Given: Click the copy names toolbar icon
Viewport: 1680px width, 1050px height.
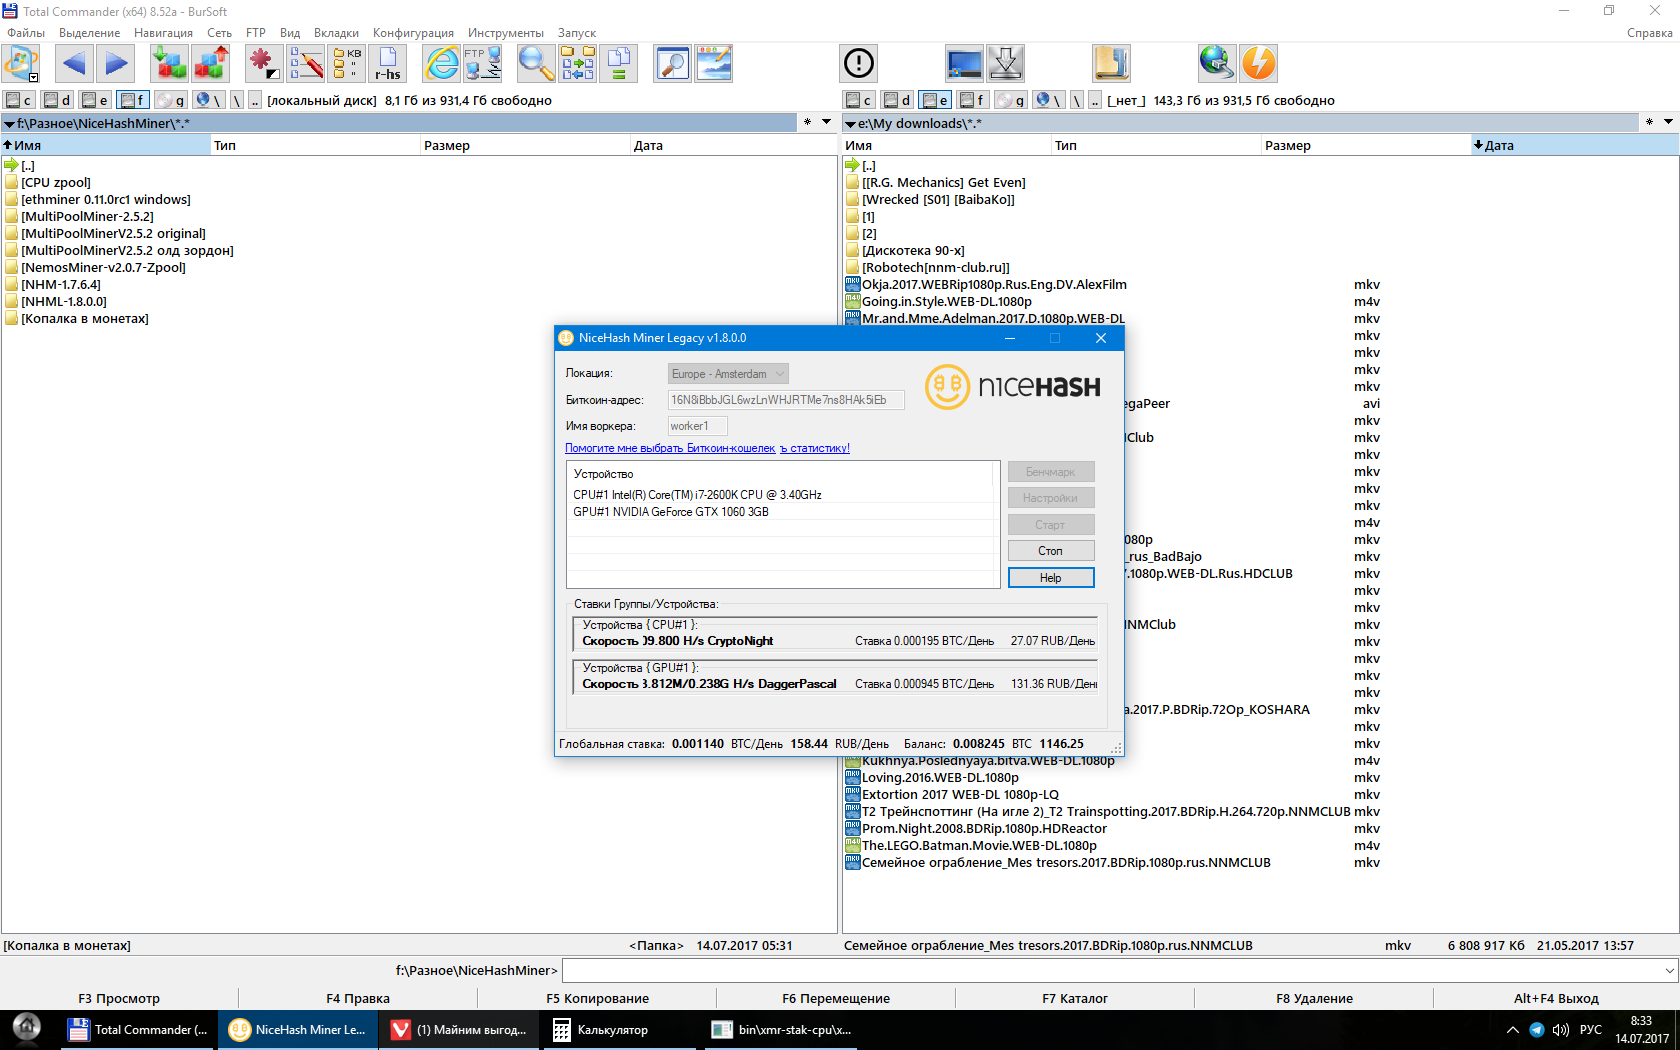Looking at the screenshot, I should (x=619, y=64).
